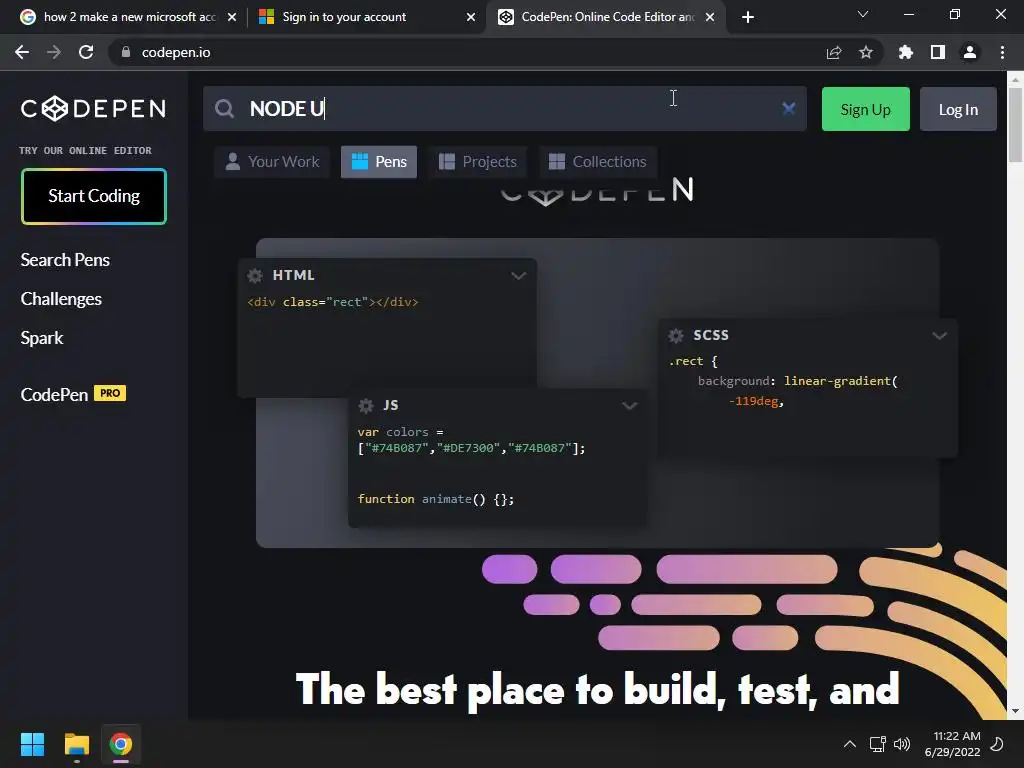The width and height of the screenshot is (1024, 768).
Task: Open a new browser tab
Action: tap(748, 17)
